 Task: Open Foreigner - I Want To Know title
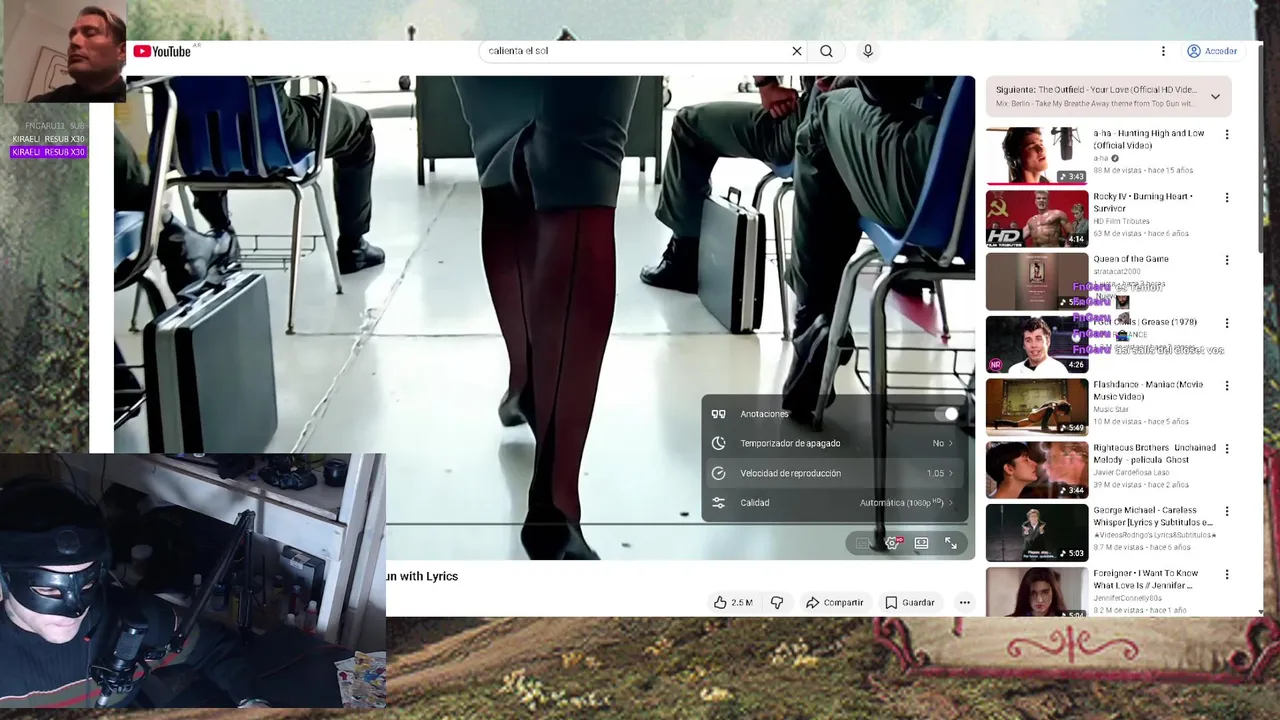coord(1146,579)
